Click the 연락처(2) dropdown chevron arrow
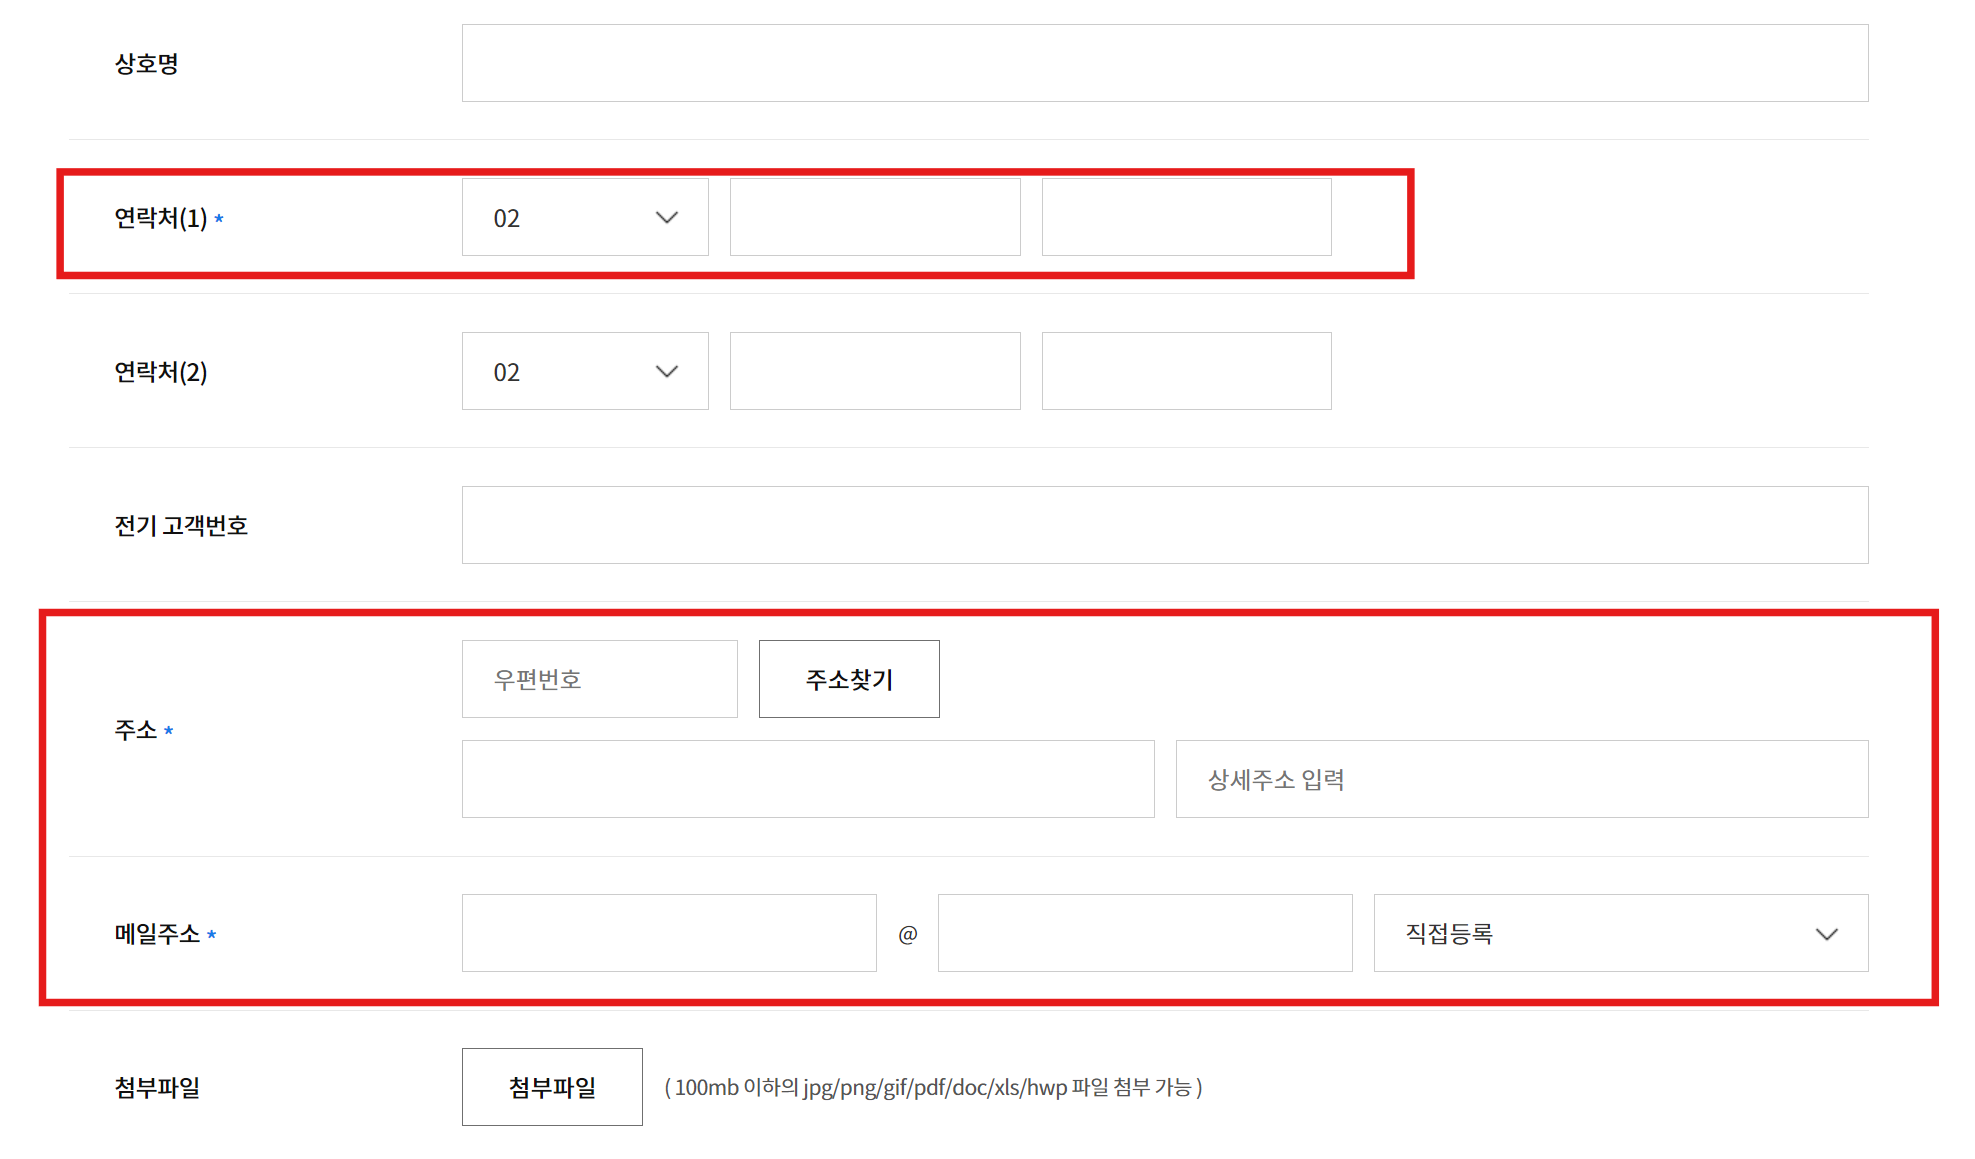The width and height of the screenshot is (1975, 1159). tap(667, 372)
